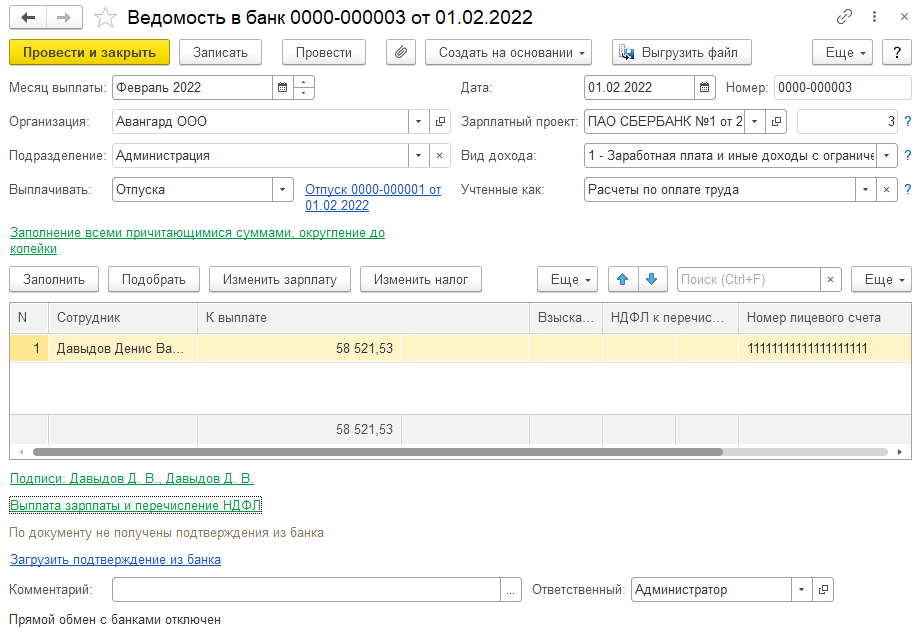Open Организация record with the open icon

(x=440, y=122)
